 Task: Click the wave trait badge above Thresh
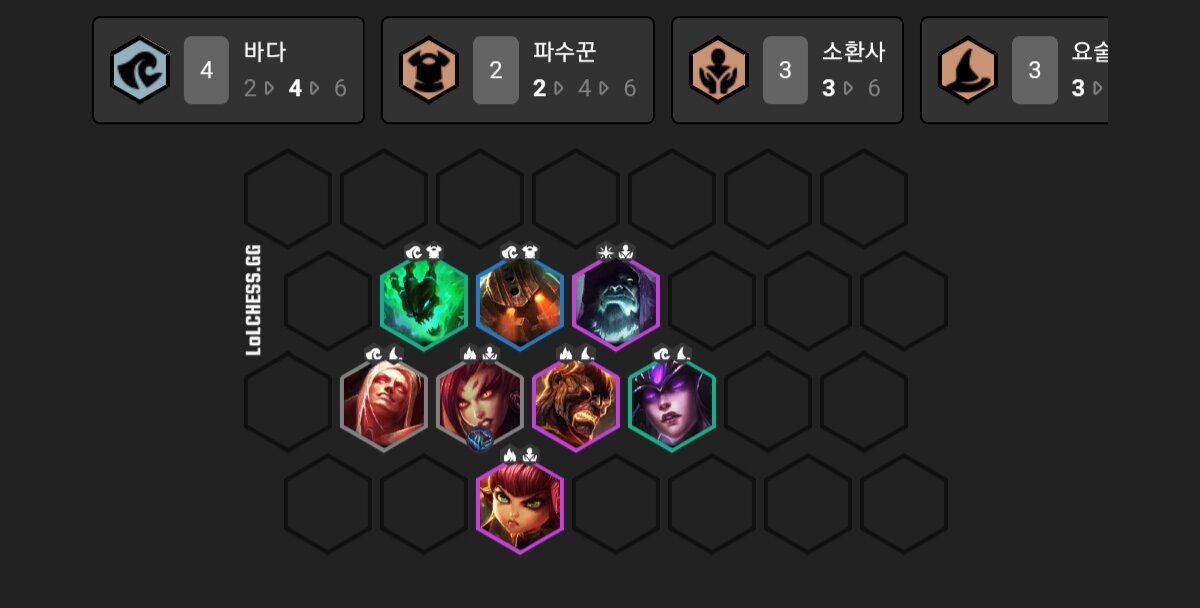[x=414, y=251]
